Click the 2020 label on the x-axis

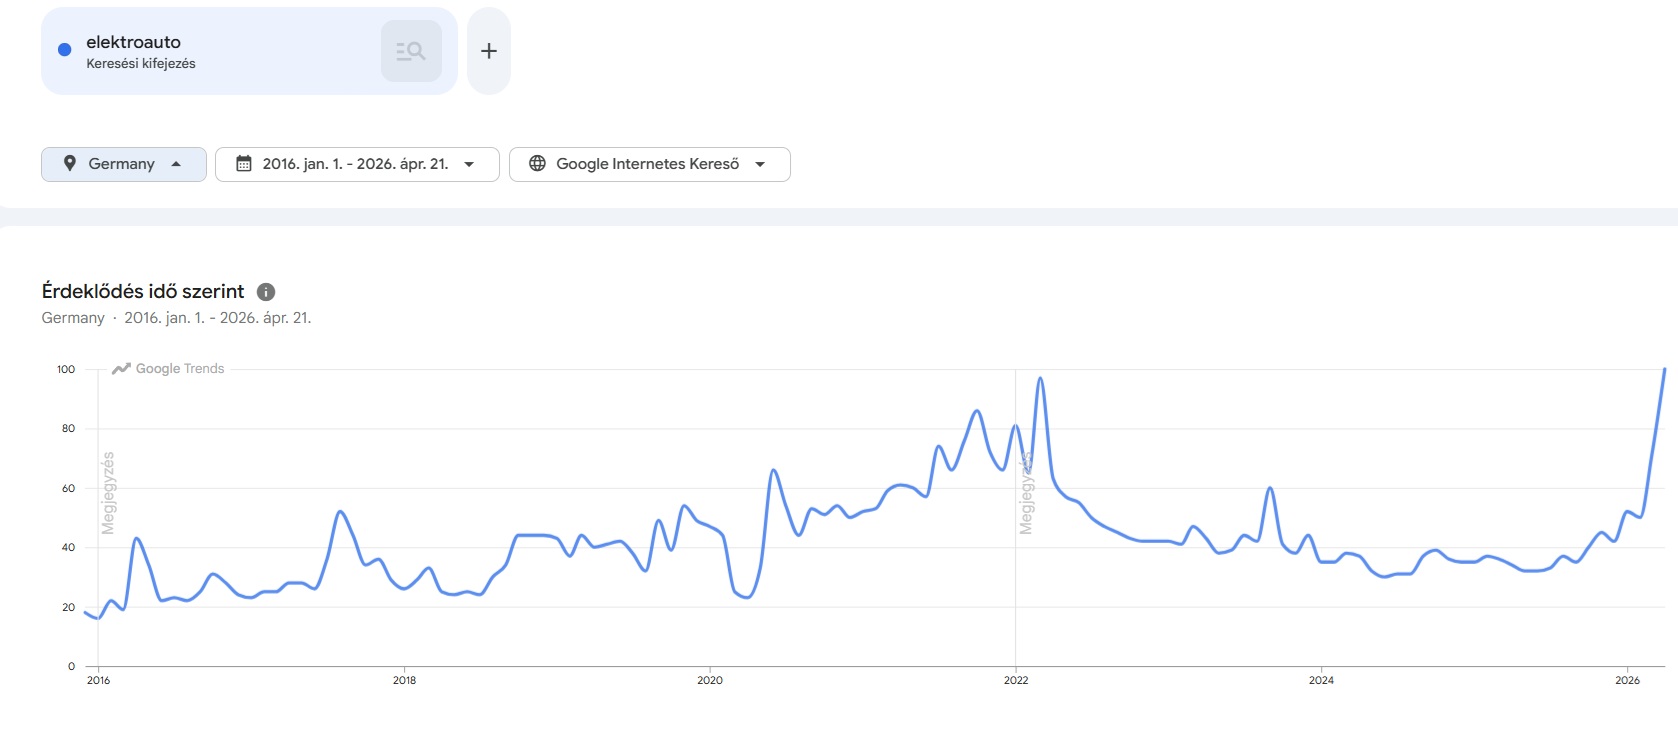(x=710, y=680)
